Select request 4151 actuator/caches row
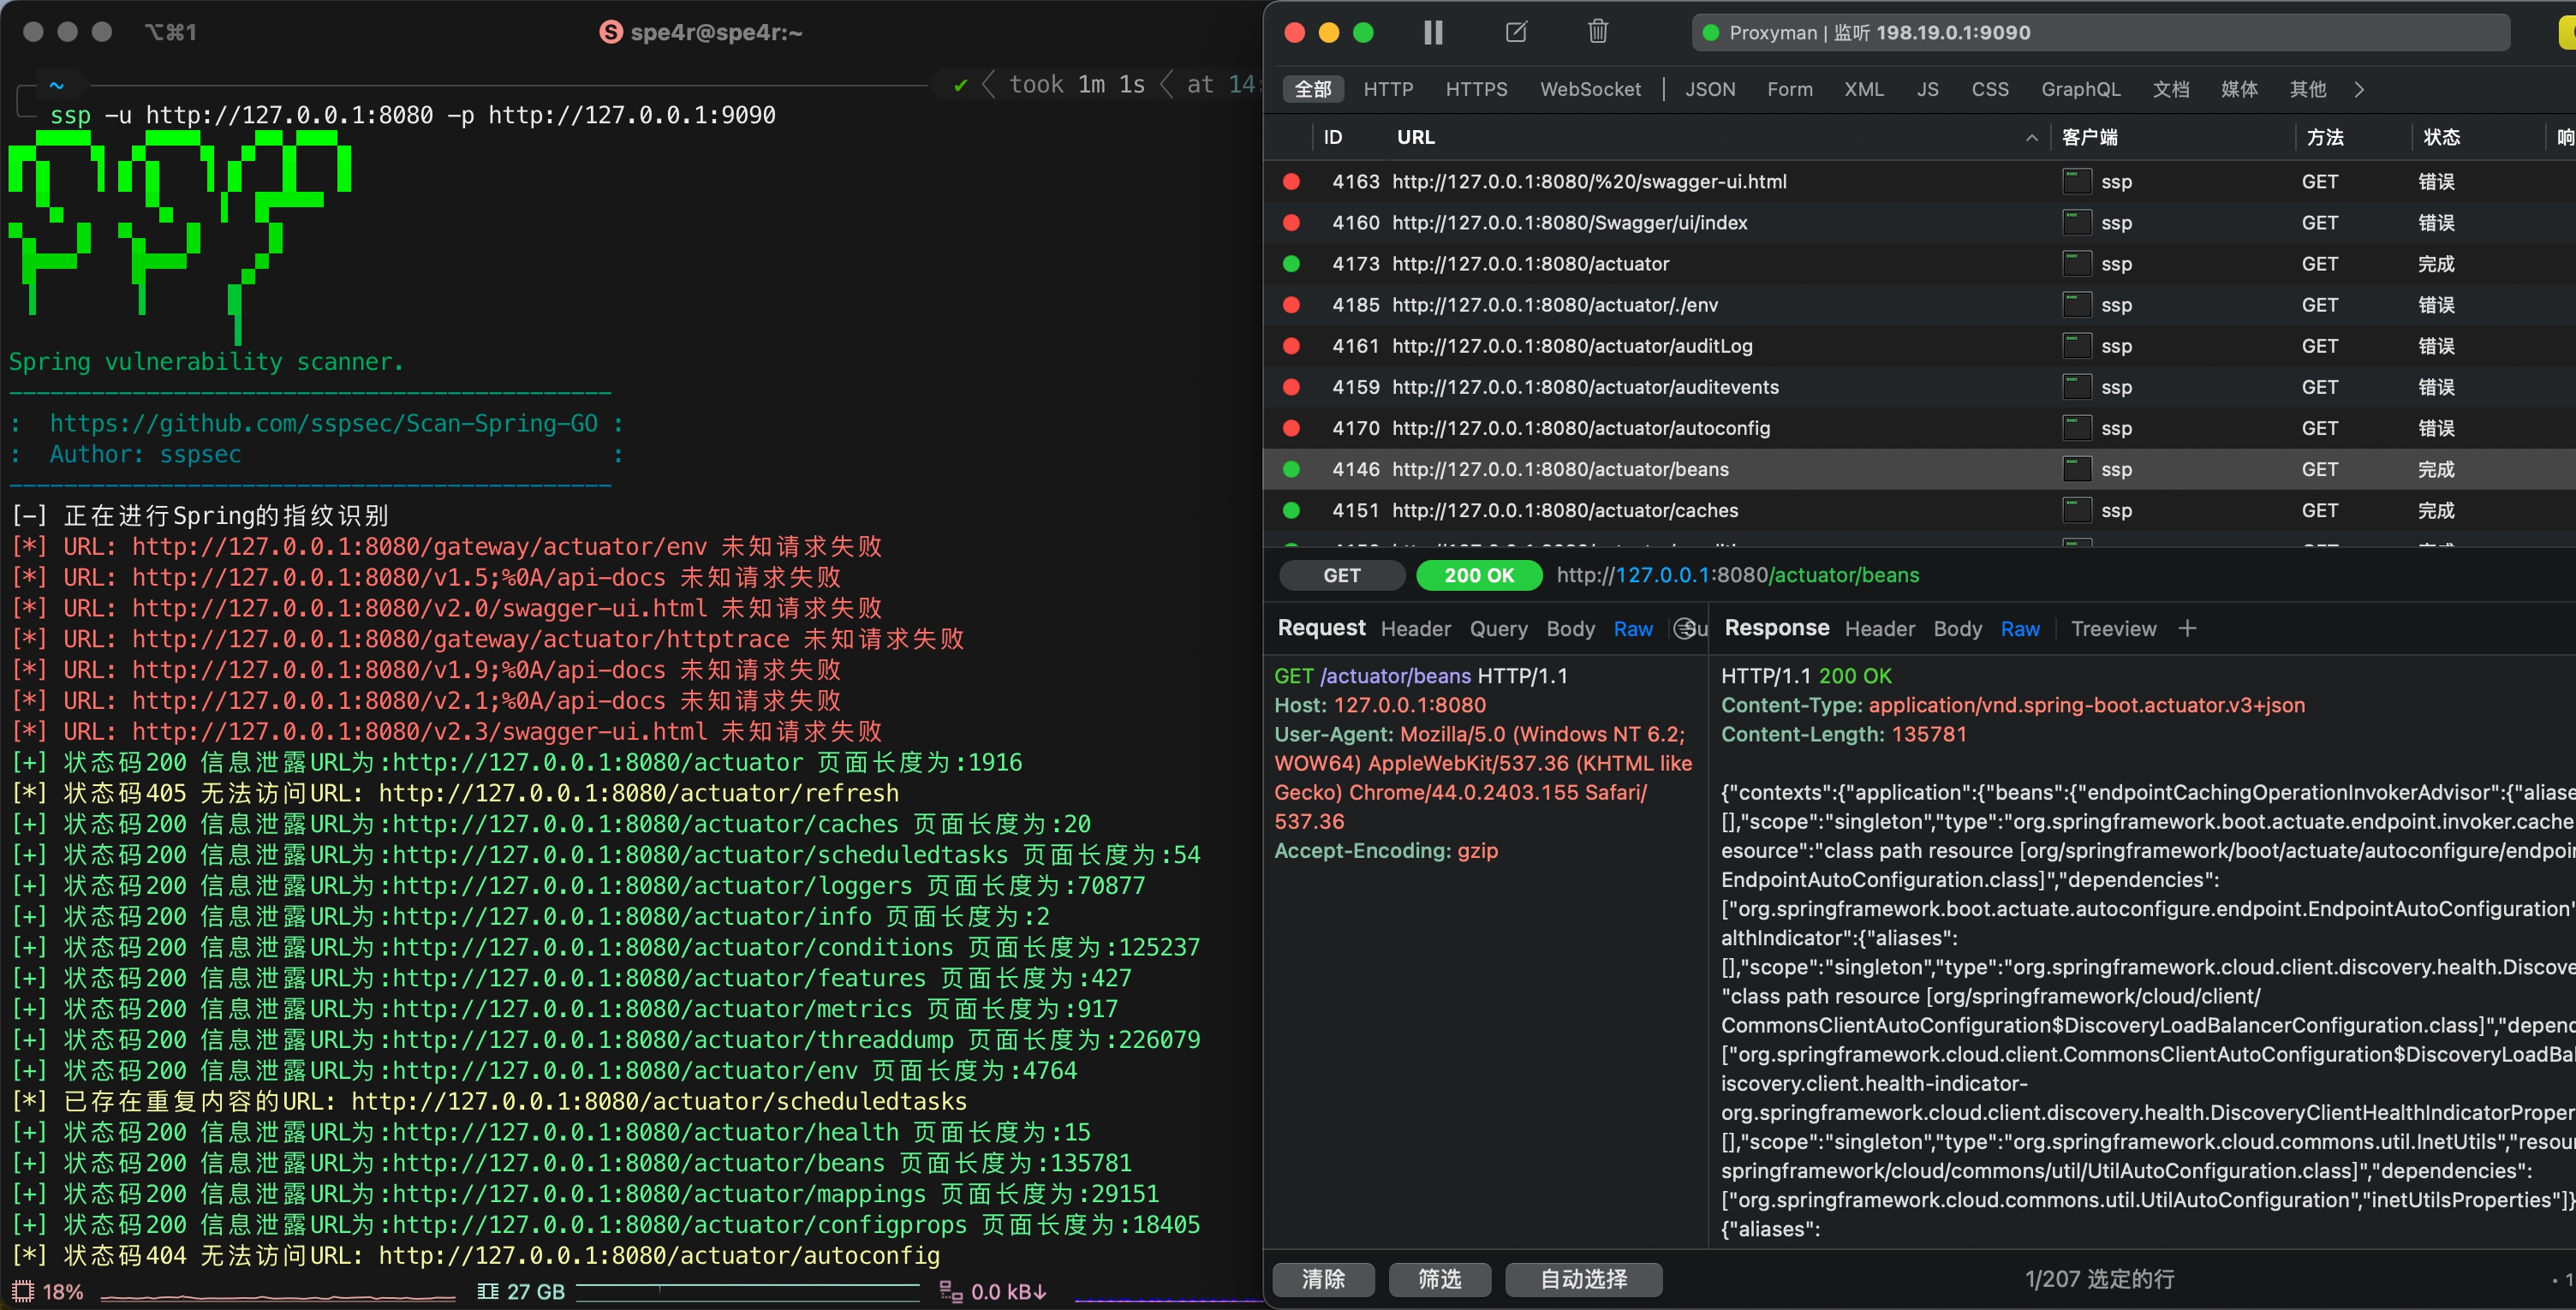This screenshot has width=2576, height=1310. pos(1920,510)
